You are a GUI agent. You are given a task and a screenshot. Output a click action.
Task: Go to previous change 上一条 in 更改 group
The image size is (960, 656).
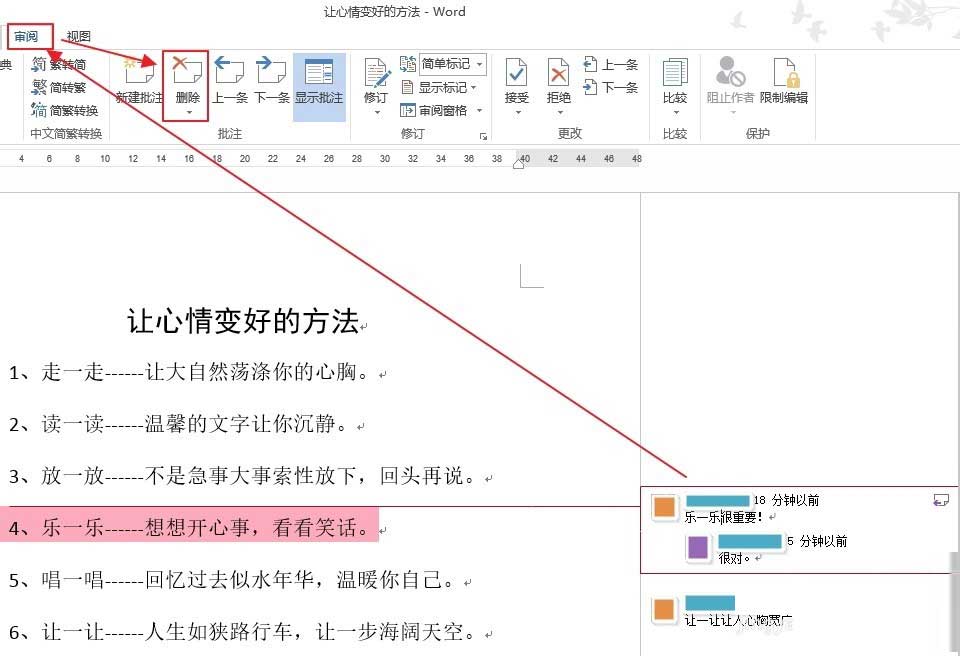[x=611, y=64]
